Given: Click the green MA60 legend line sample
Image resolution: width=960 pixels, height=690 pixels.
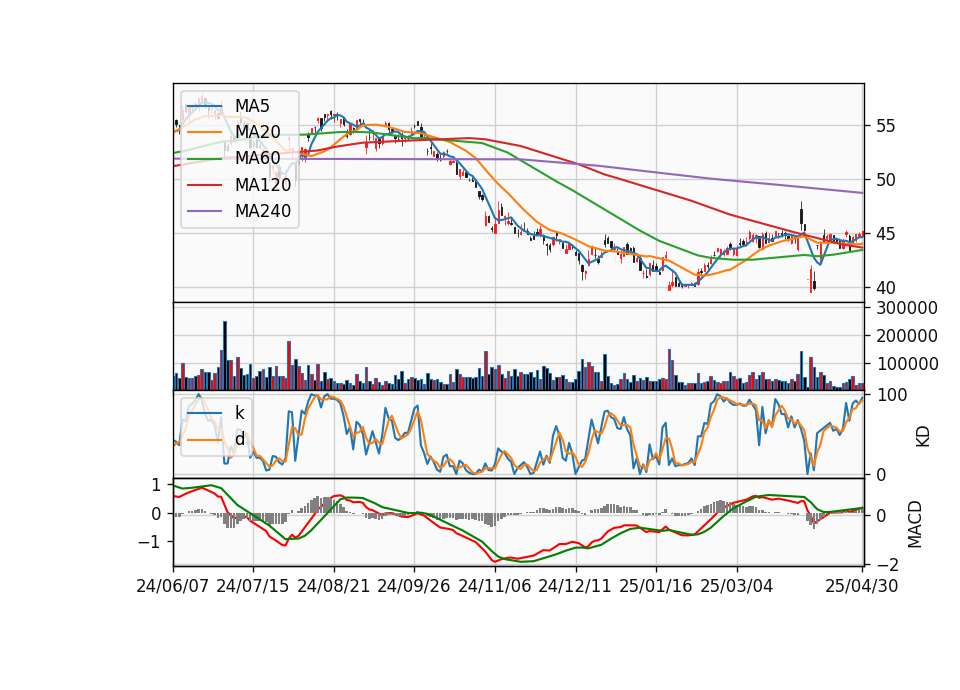Looking at the screenshot, I should [x=204, y=159].
